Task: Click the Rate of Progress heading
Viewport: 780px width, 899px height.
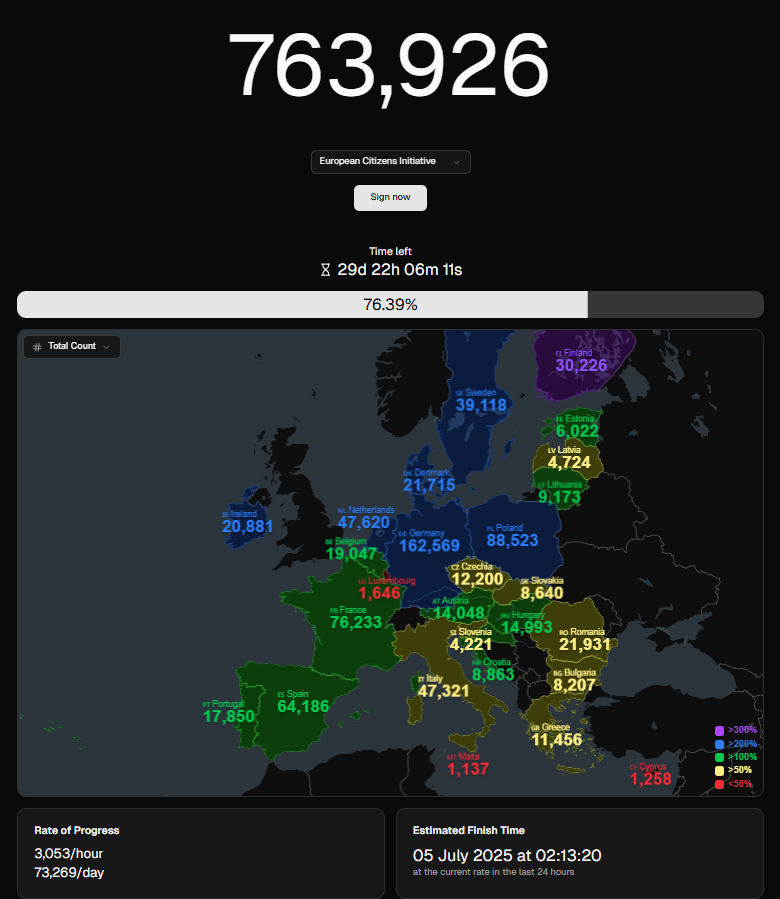Action: pos(77,830)
